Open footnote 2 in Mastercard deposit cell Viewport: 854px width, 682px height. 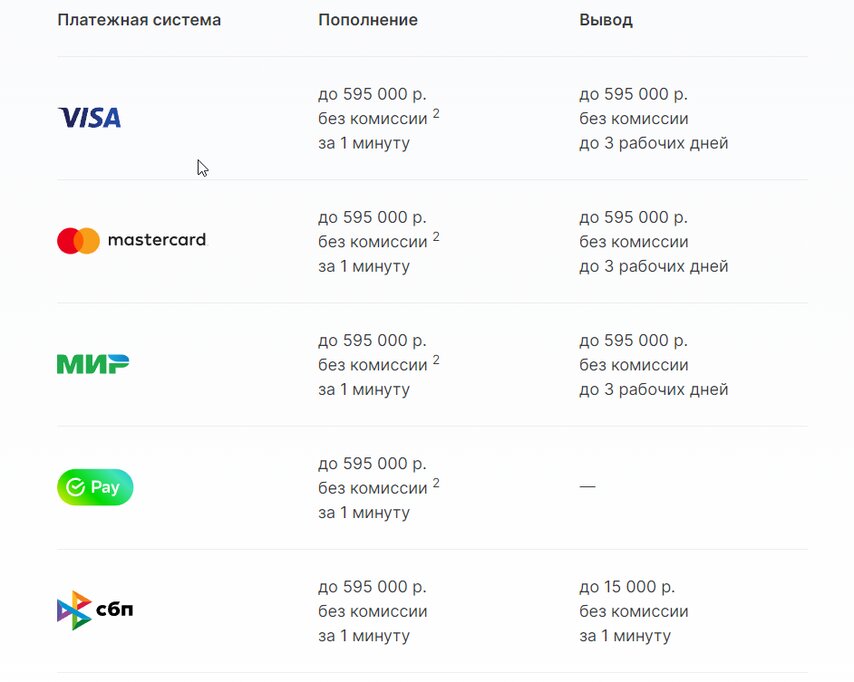pos(436,237)
